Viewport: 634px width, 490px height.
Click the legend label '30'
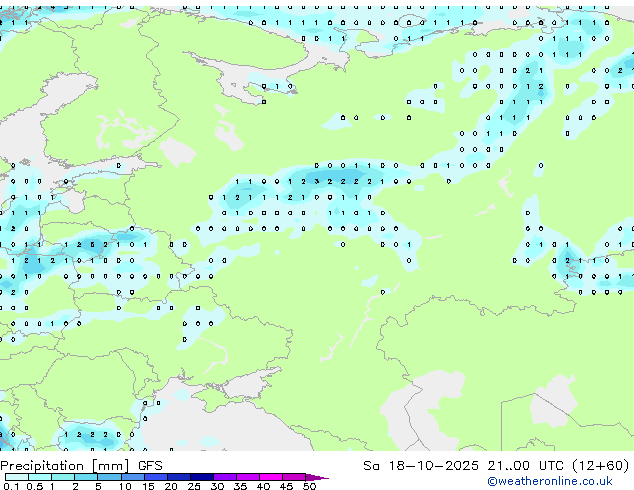click(x=217, y=486)
